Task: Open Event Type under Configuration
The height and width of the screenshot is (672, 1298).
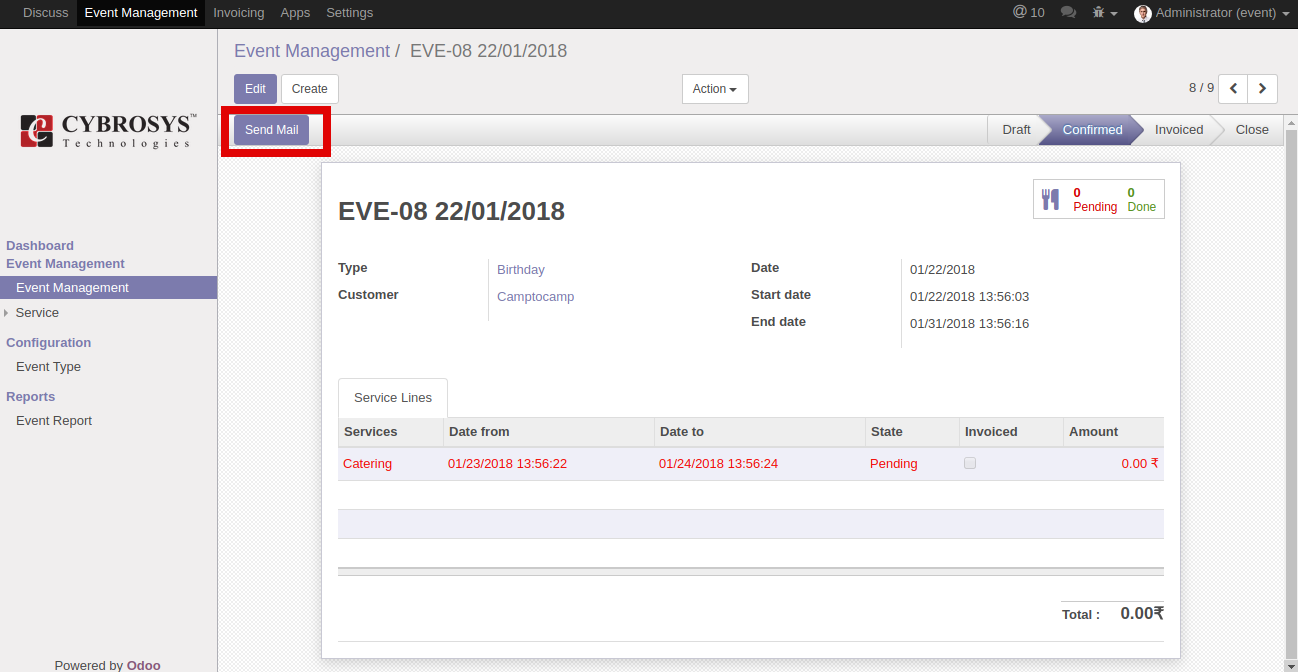Action: point(48,367)
